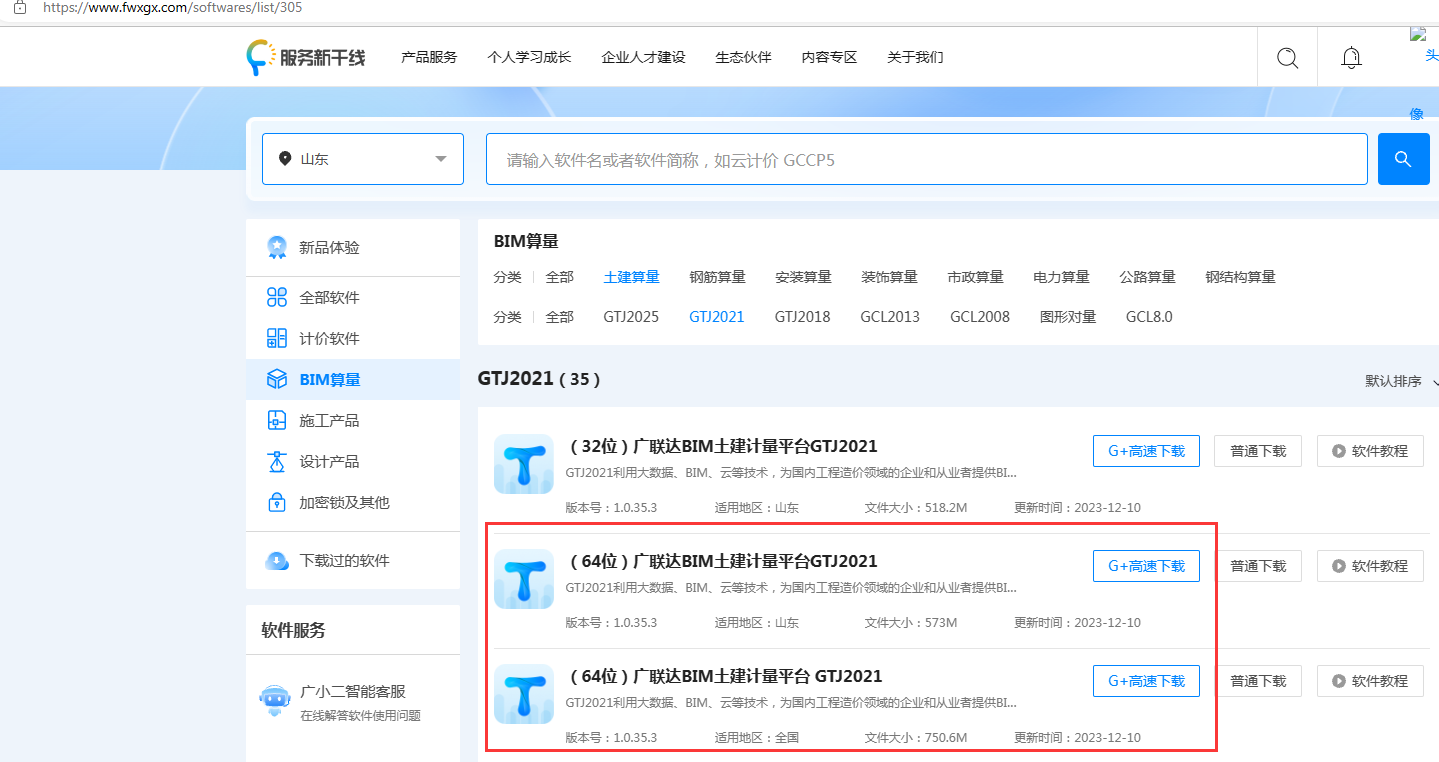Open the 企业人才建设 menu
This screenshot has height=762, width=1439.
click(x=643, y=57)
